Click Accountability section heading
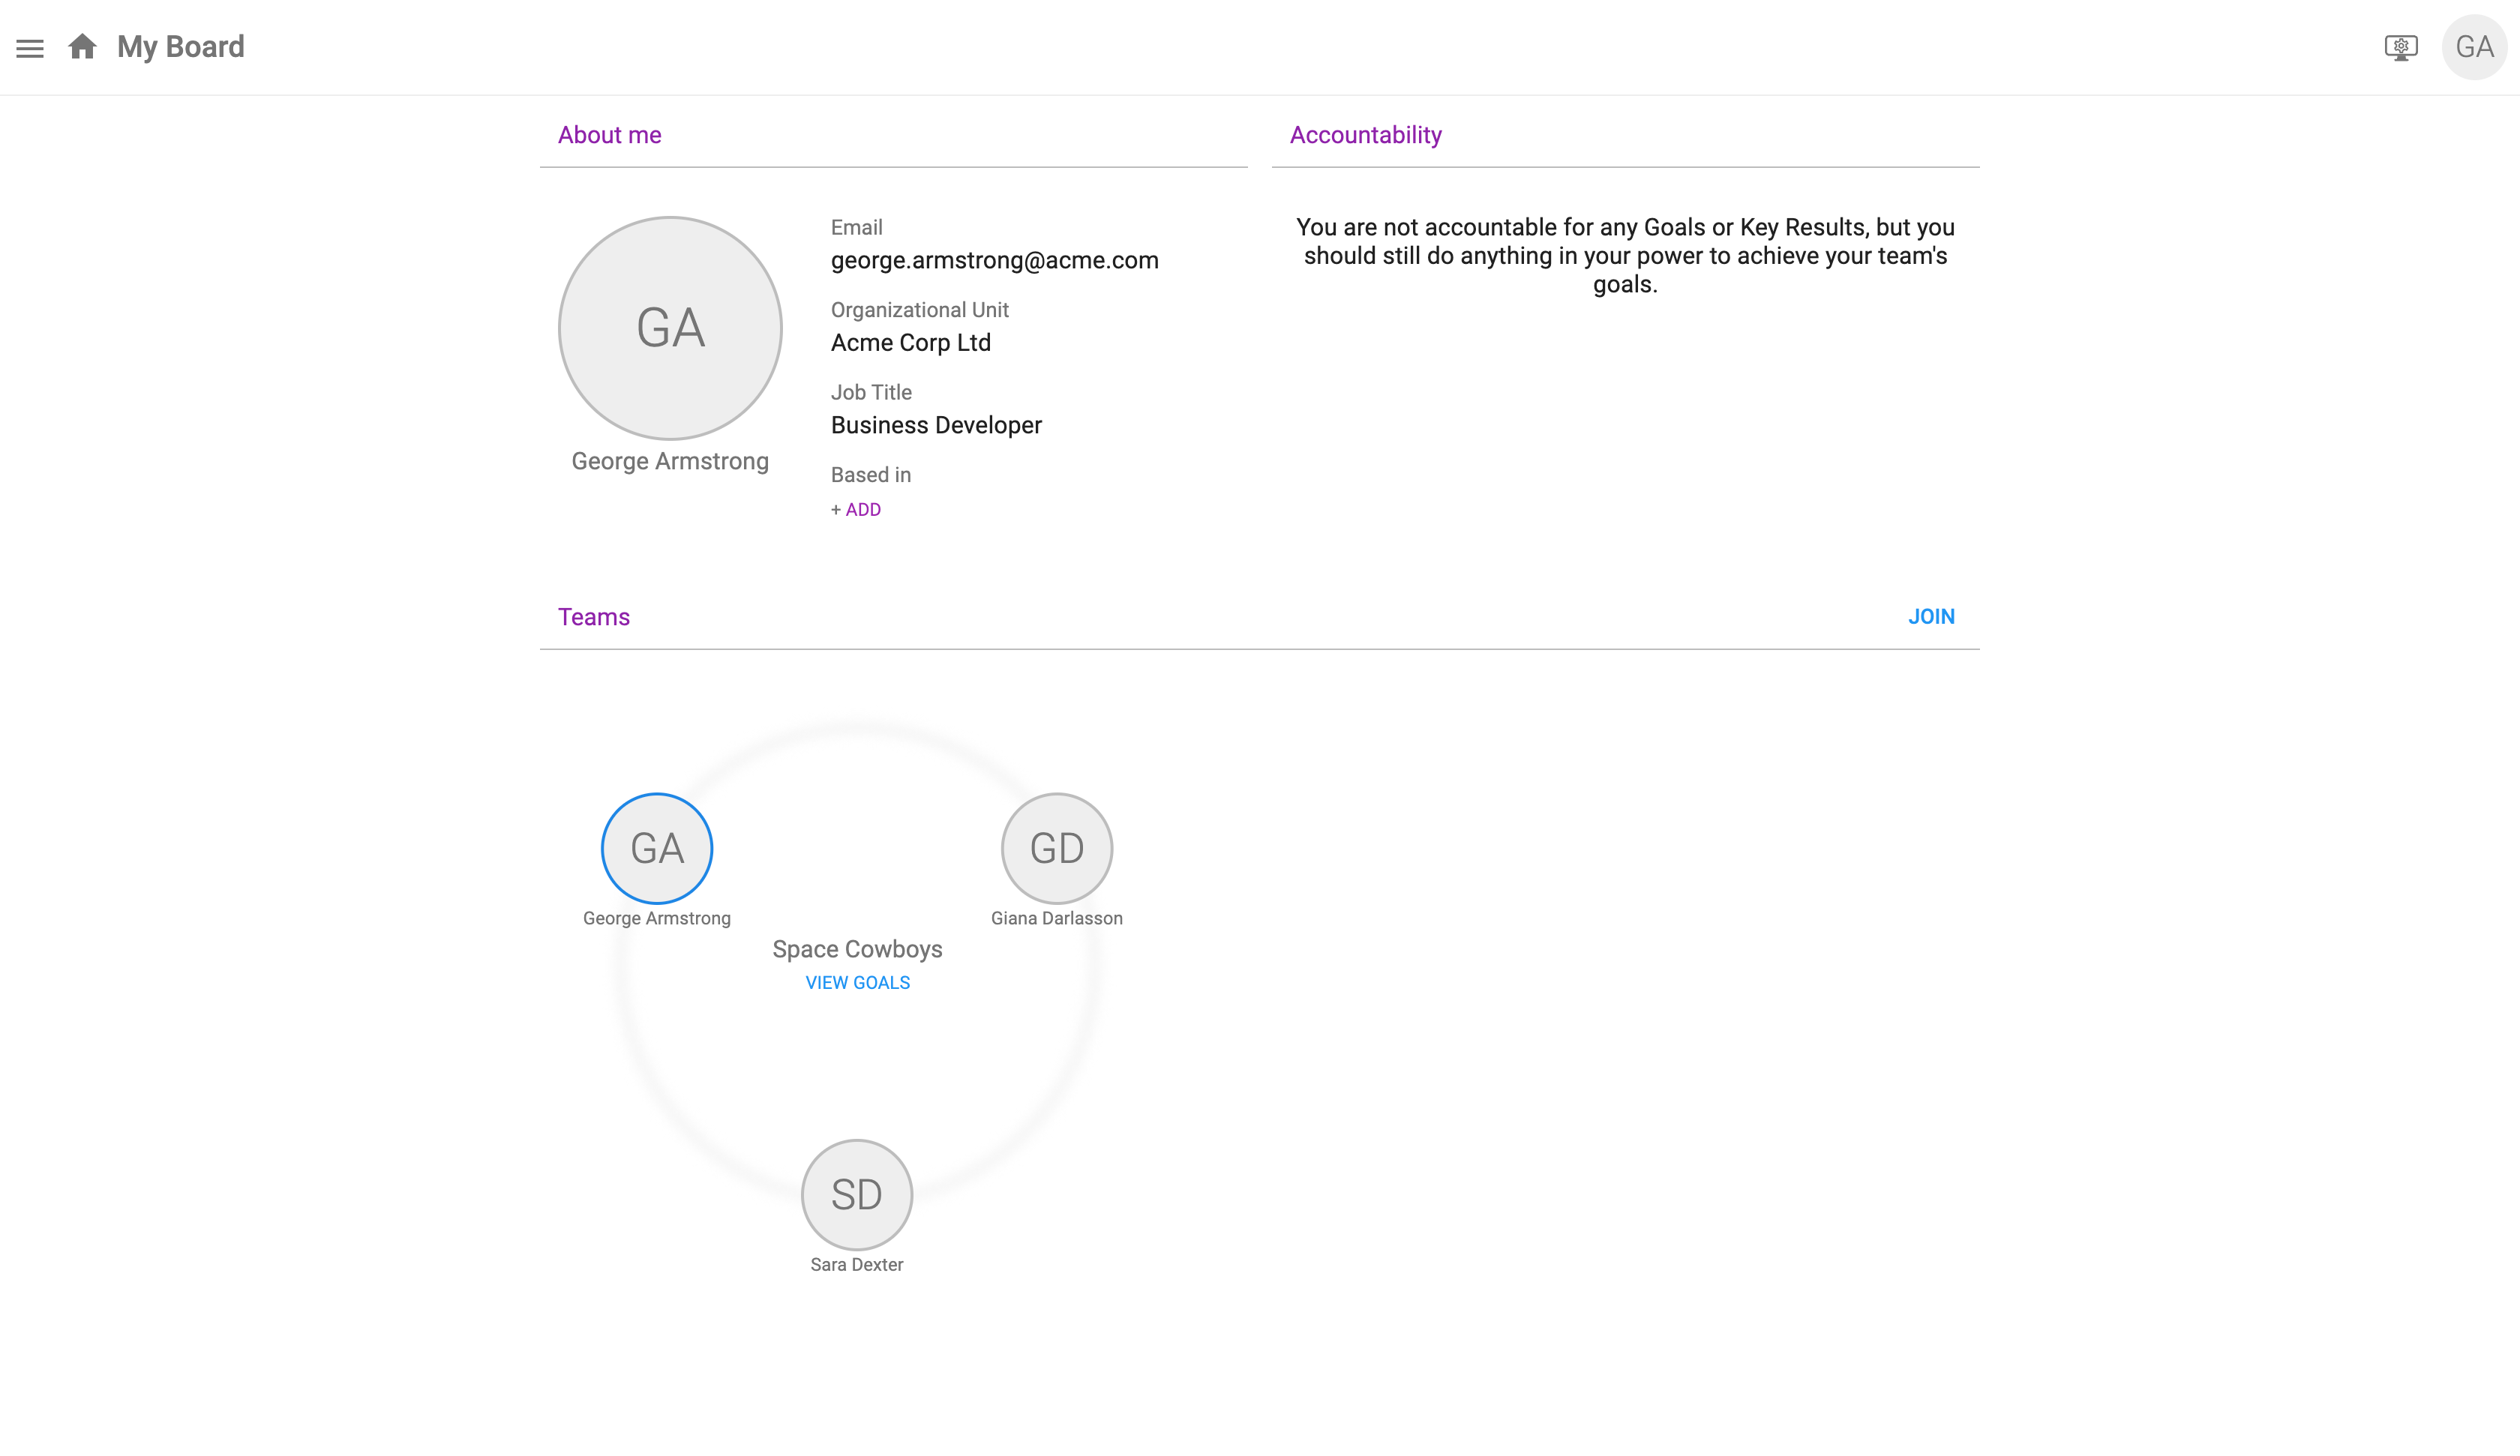The width and height of the screenshot is (2520, 1456). pyautogui.click(x=1366, y=135)
